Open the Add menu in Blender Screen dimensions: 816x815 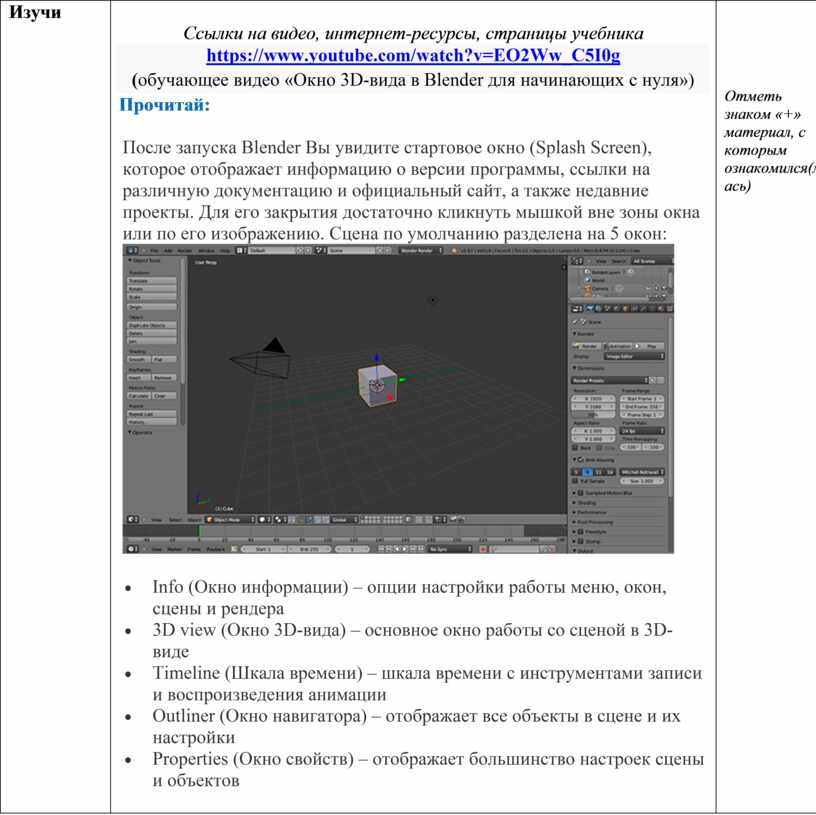coord(168,250)
